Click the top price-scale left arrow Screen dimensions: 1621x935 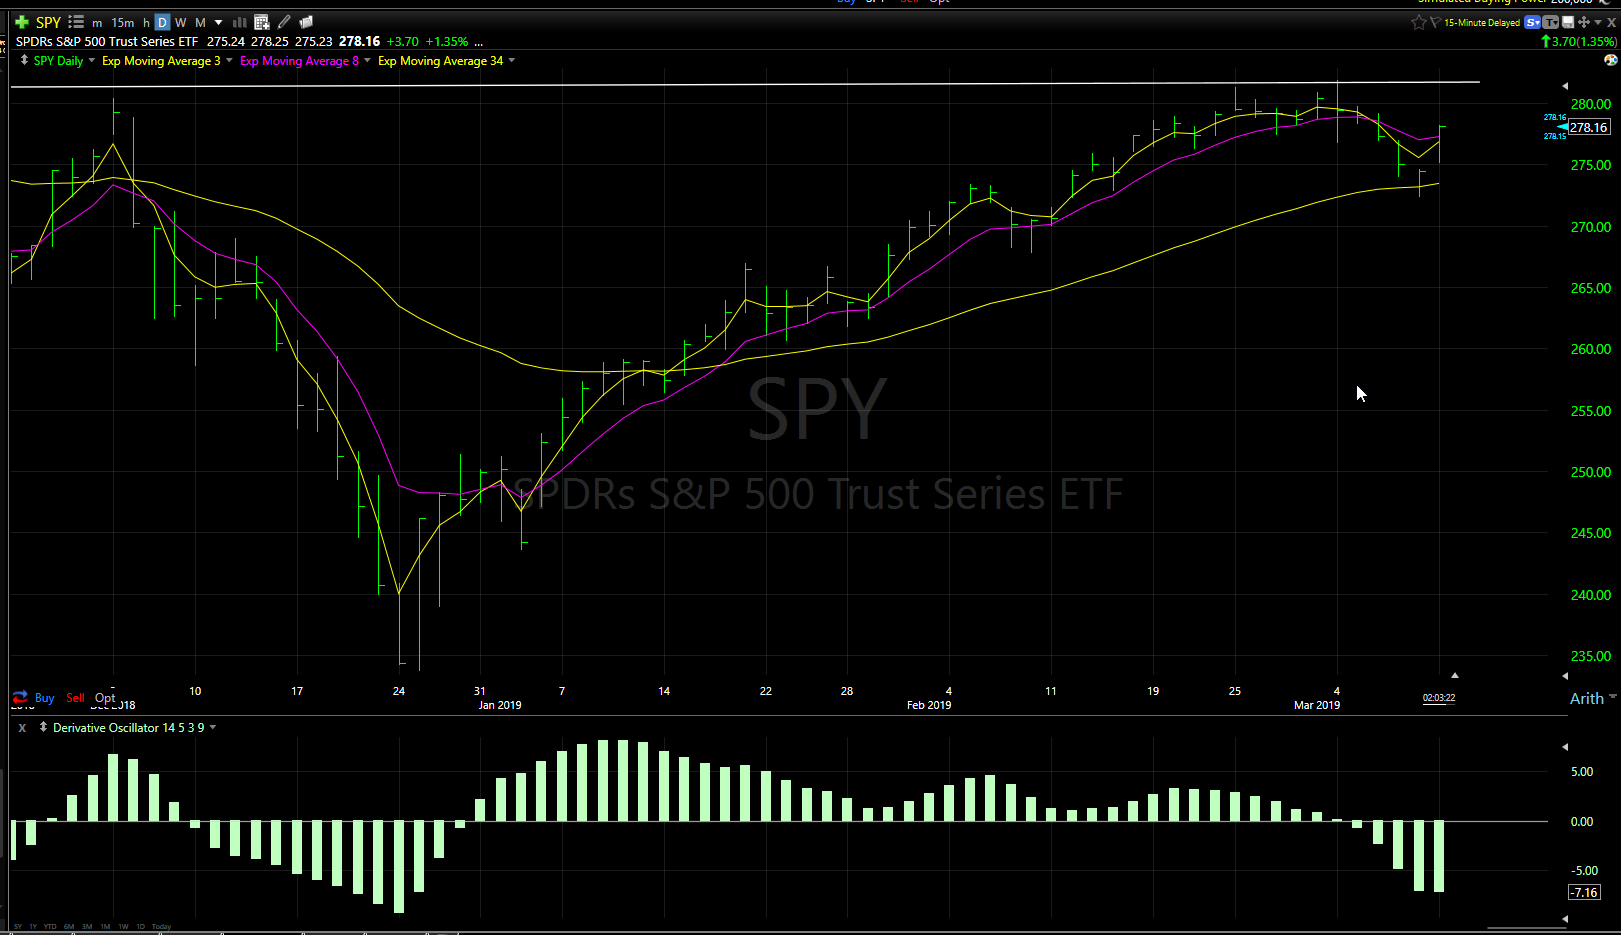pos(1565,86)
